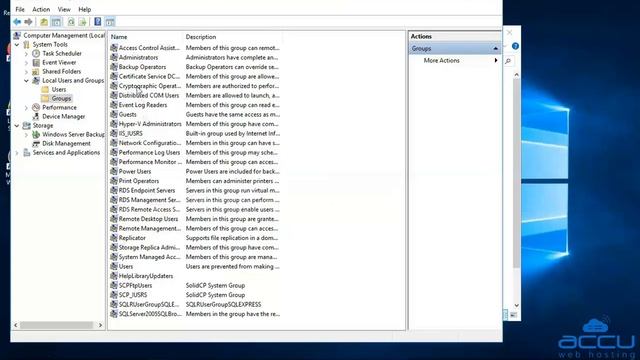640x360 pixels.
Task: Click the blue Help toolbar icon
Action: click(98, 22)
